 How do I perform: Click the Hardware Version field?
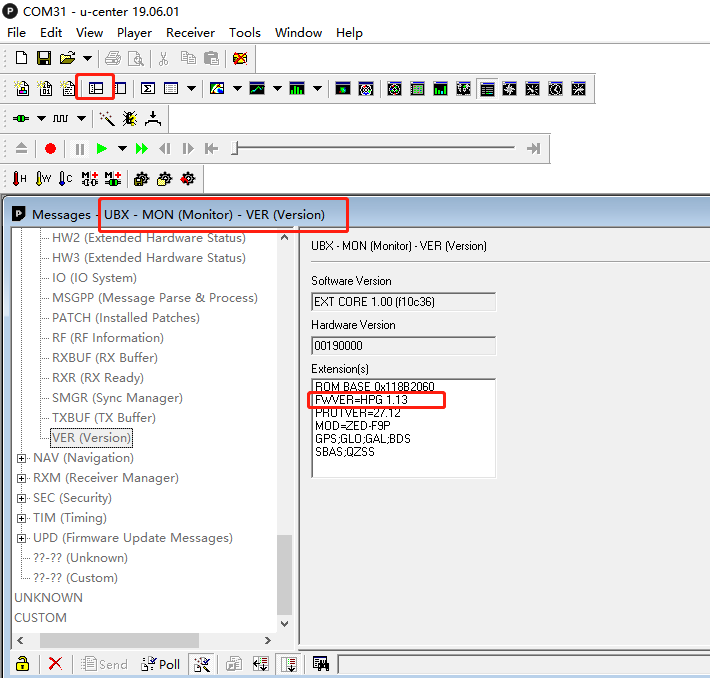[x=403, y=346]
